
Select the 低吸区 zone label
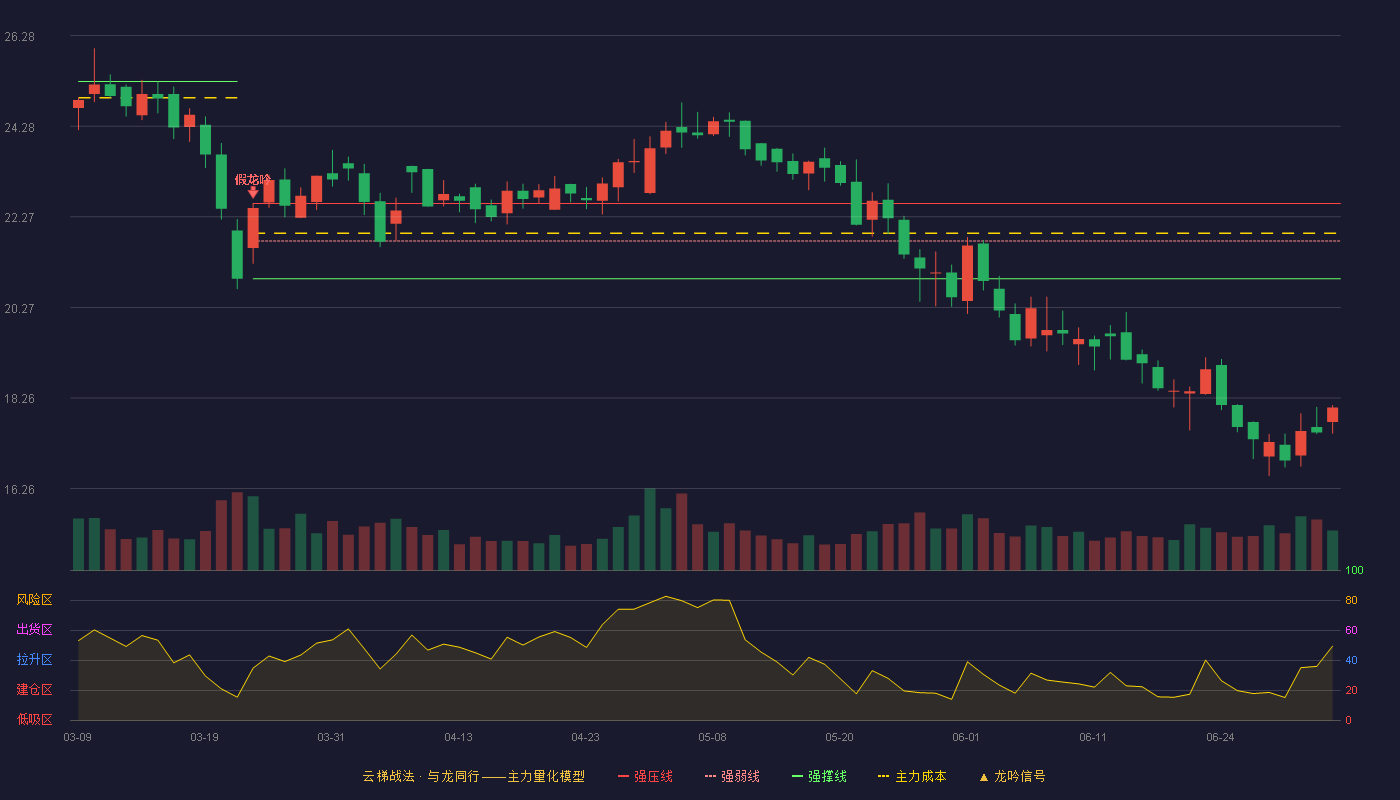(34, 719)
